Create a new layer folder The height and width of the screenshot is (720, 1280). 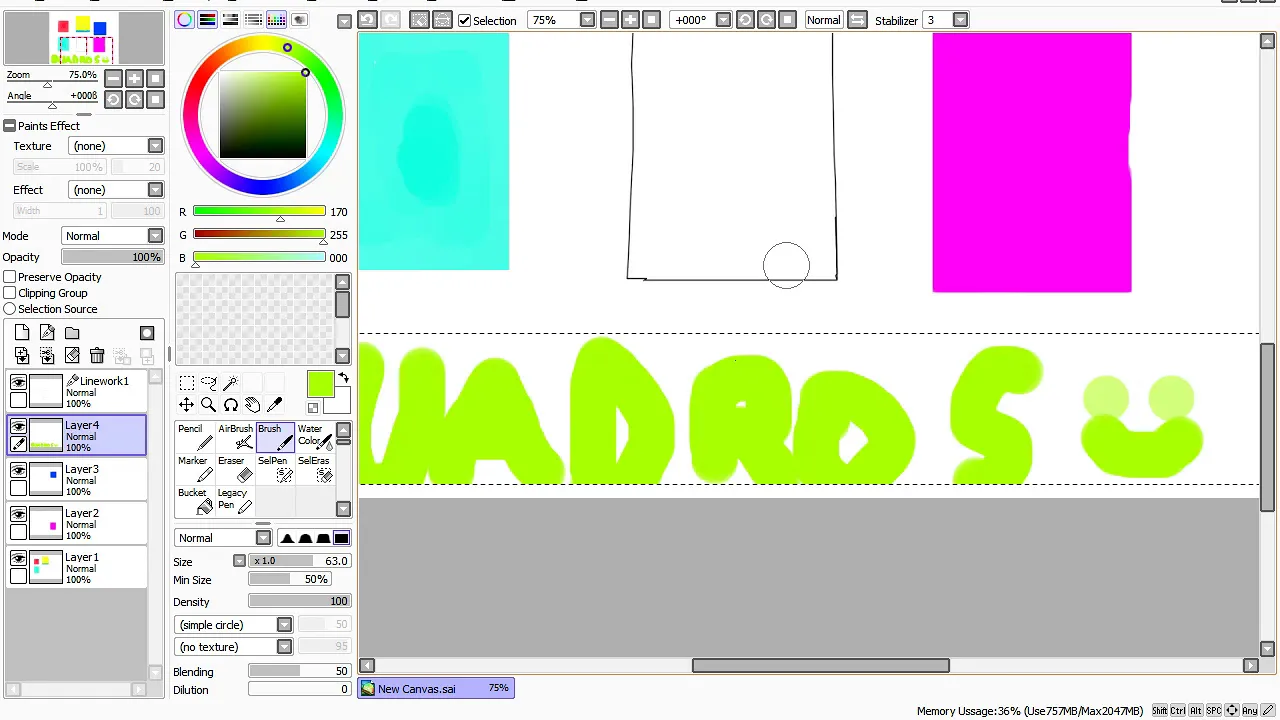tap(72, 333)
